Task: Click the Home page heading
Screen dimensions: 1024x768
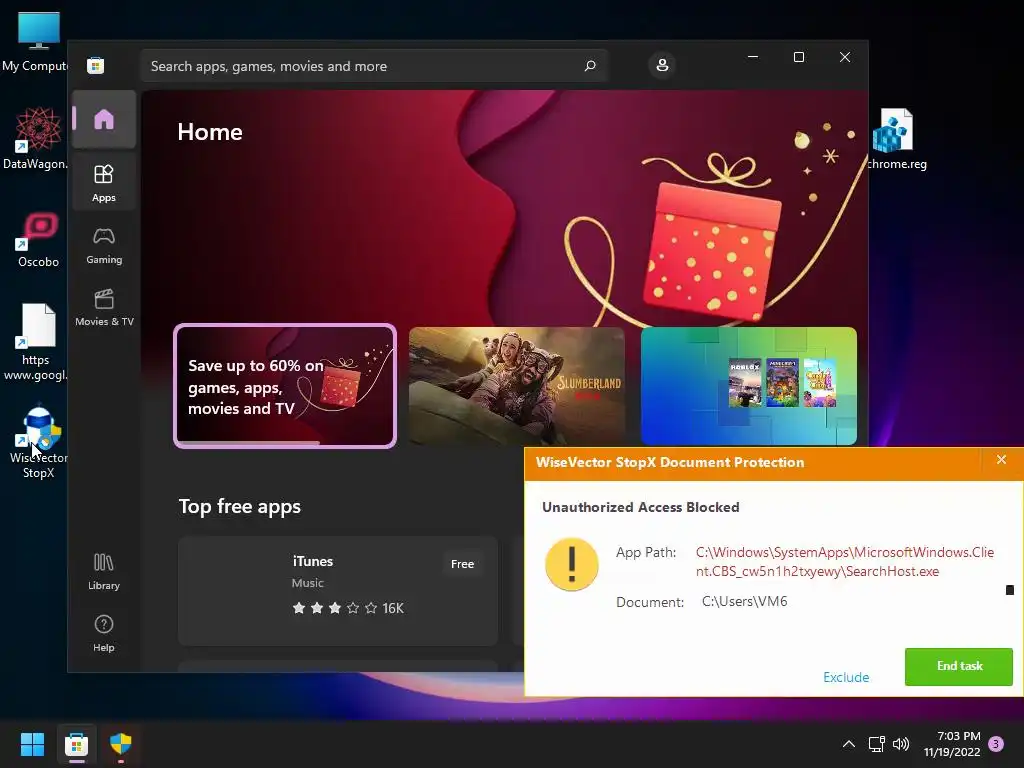Action: [x=210, y=132]
